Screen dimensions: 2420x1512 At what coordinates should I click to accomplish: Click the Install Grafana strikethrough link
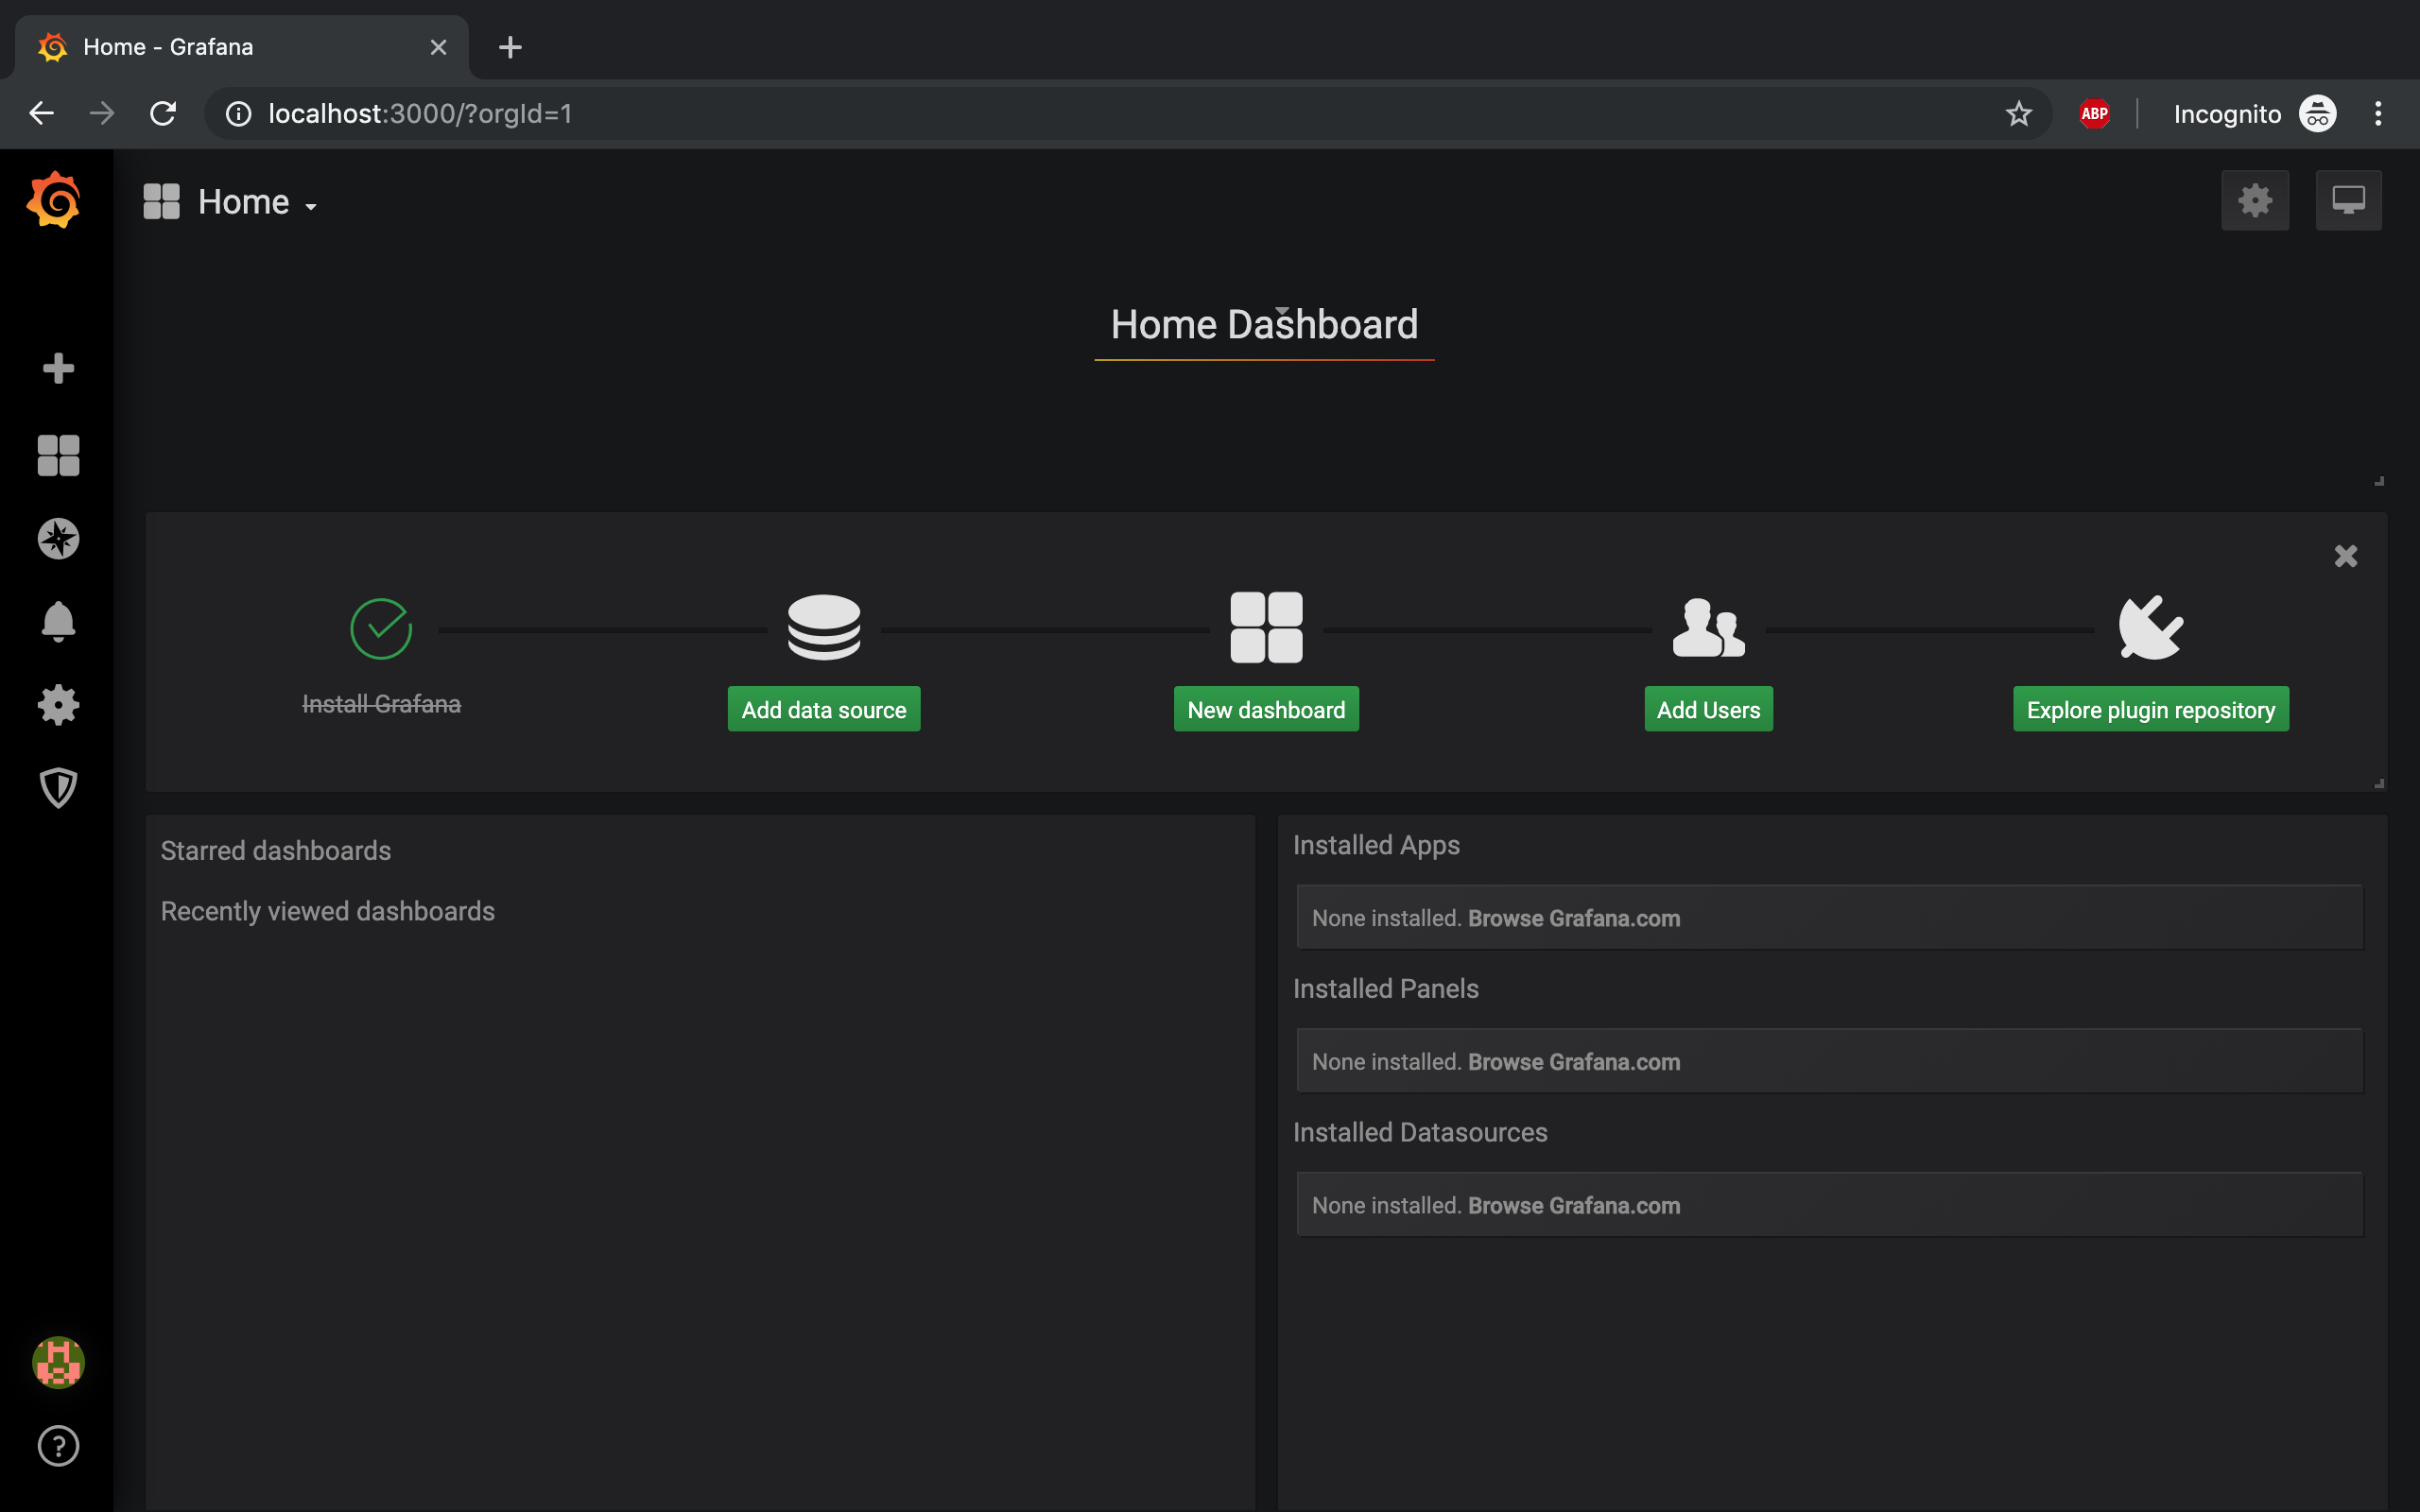point(381,704)
